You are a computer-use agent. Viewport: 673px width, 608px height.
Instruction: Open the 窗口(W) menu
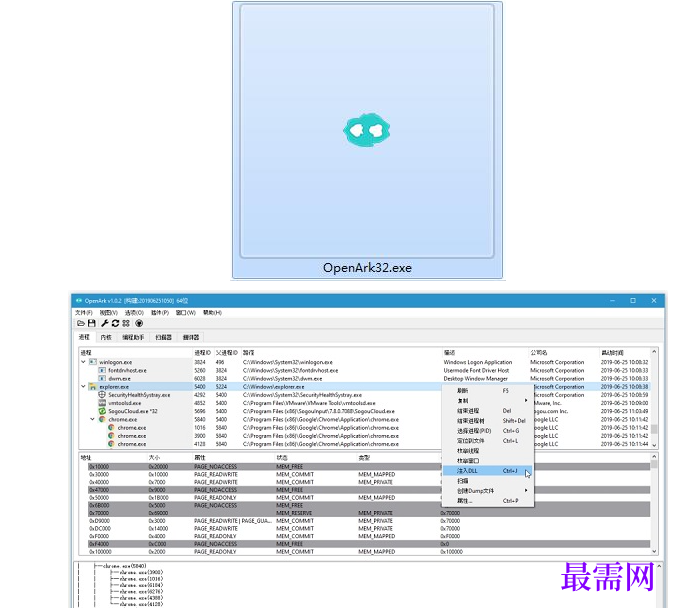(185, 312)
